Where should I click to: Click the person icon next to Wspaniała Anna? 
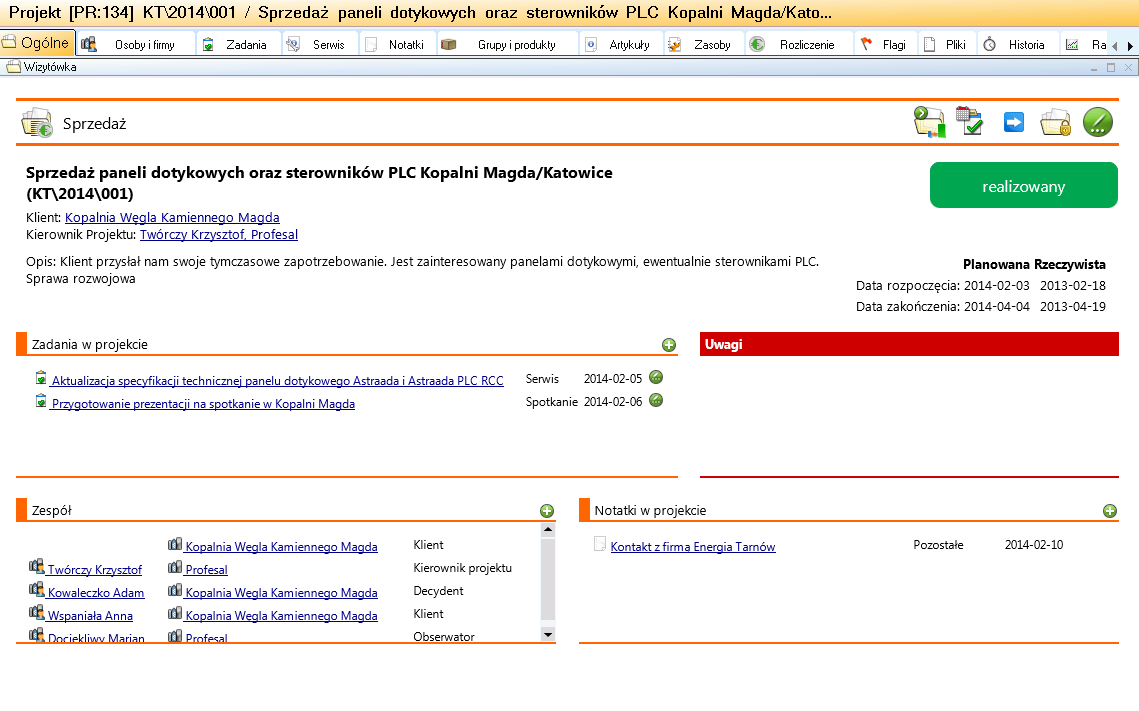pos(36,613)
